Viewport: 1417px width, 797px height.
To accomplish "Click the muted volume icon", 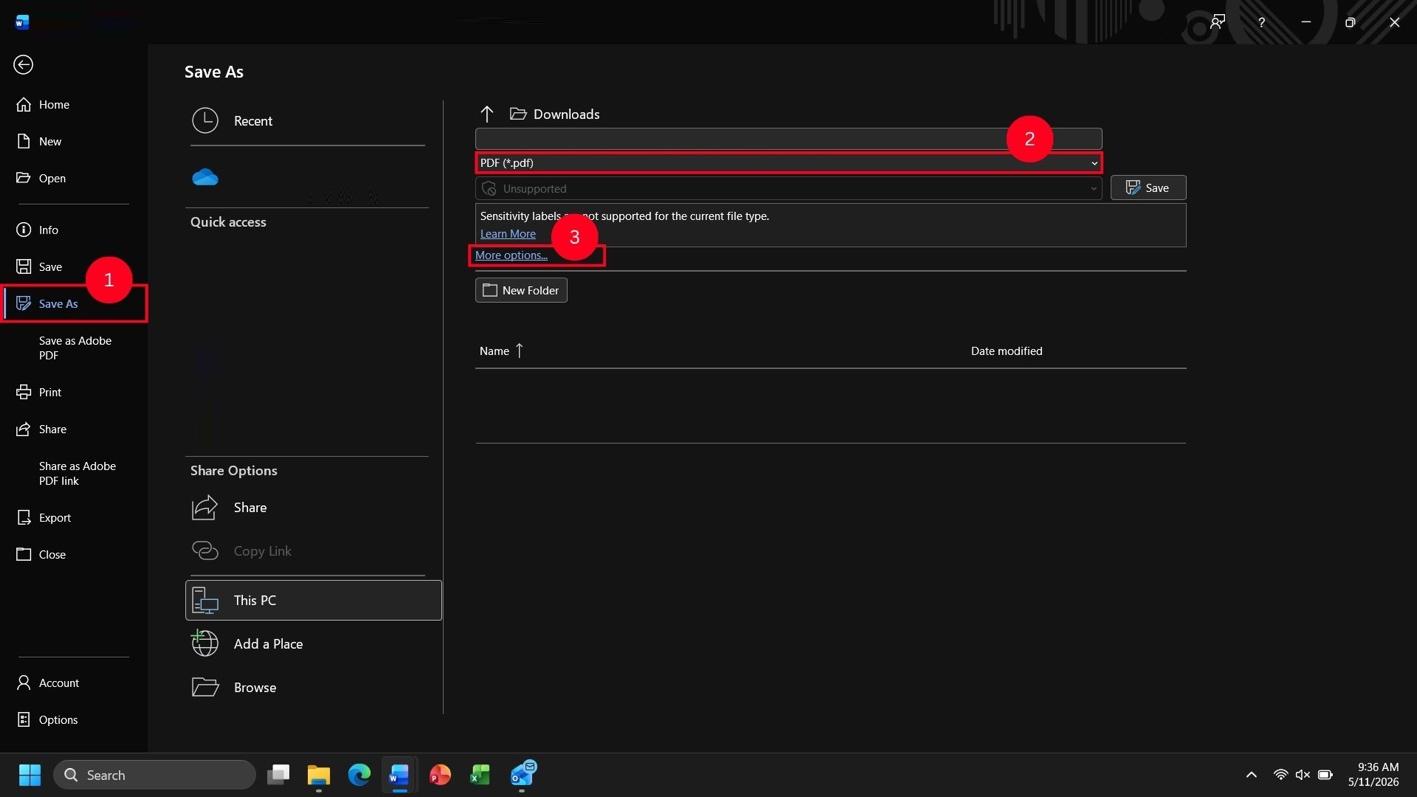I will click(1302, 775).
